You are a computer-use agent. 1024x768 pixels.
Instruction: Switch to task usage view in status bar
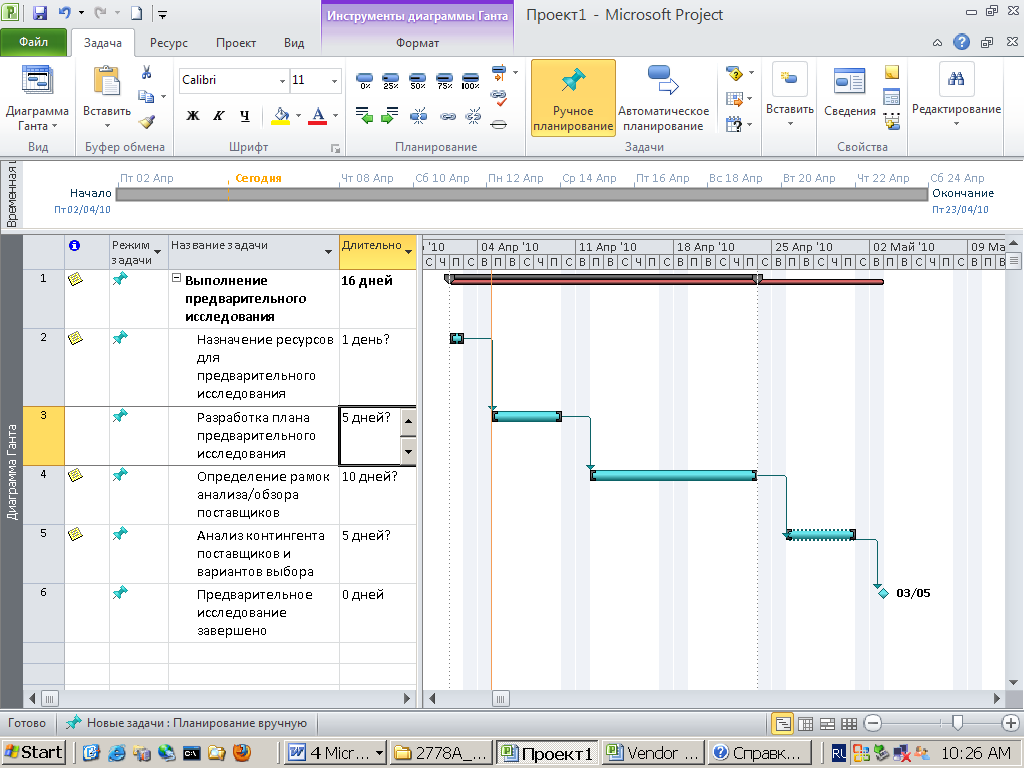806,724
